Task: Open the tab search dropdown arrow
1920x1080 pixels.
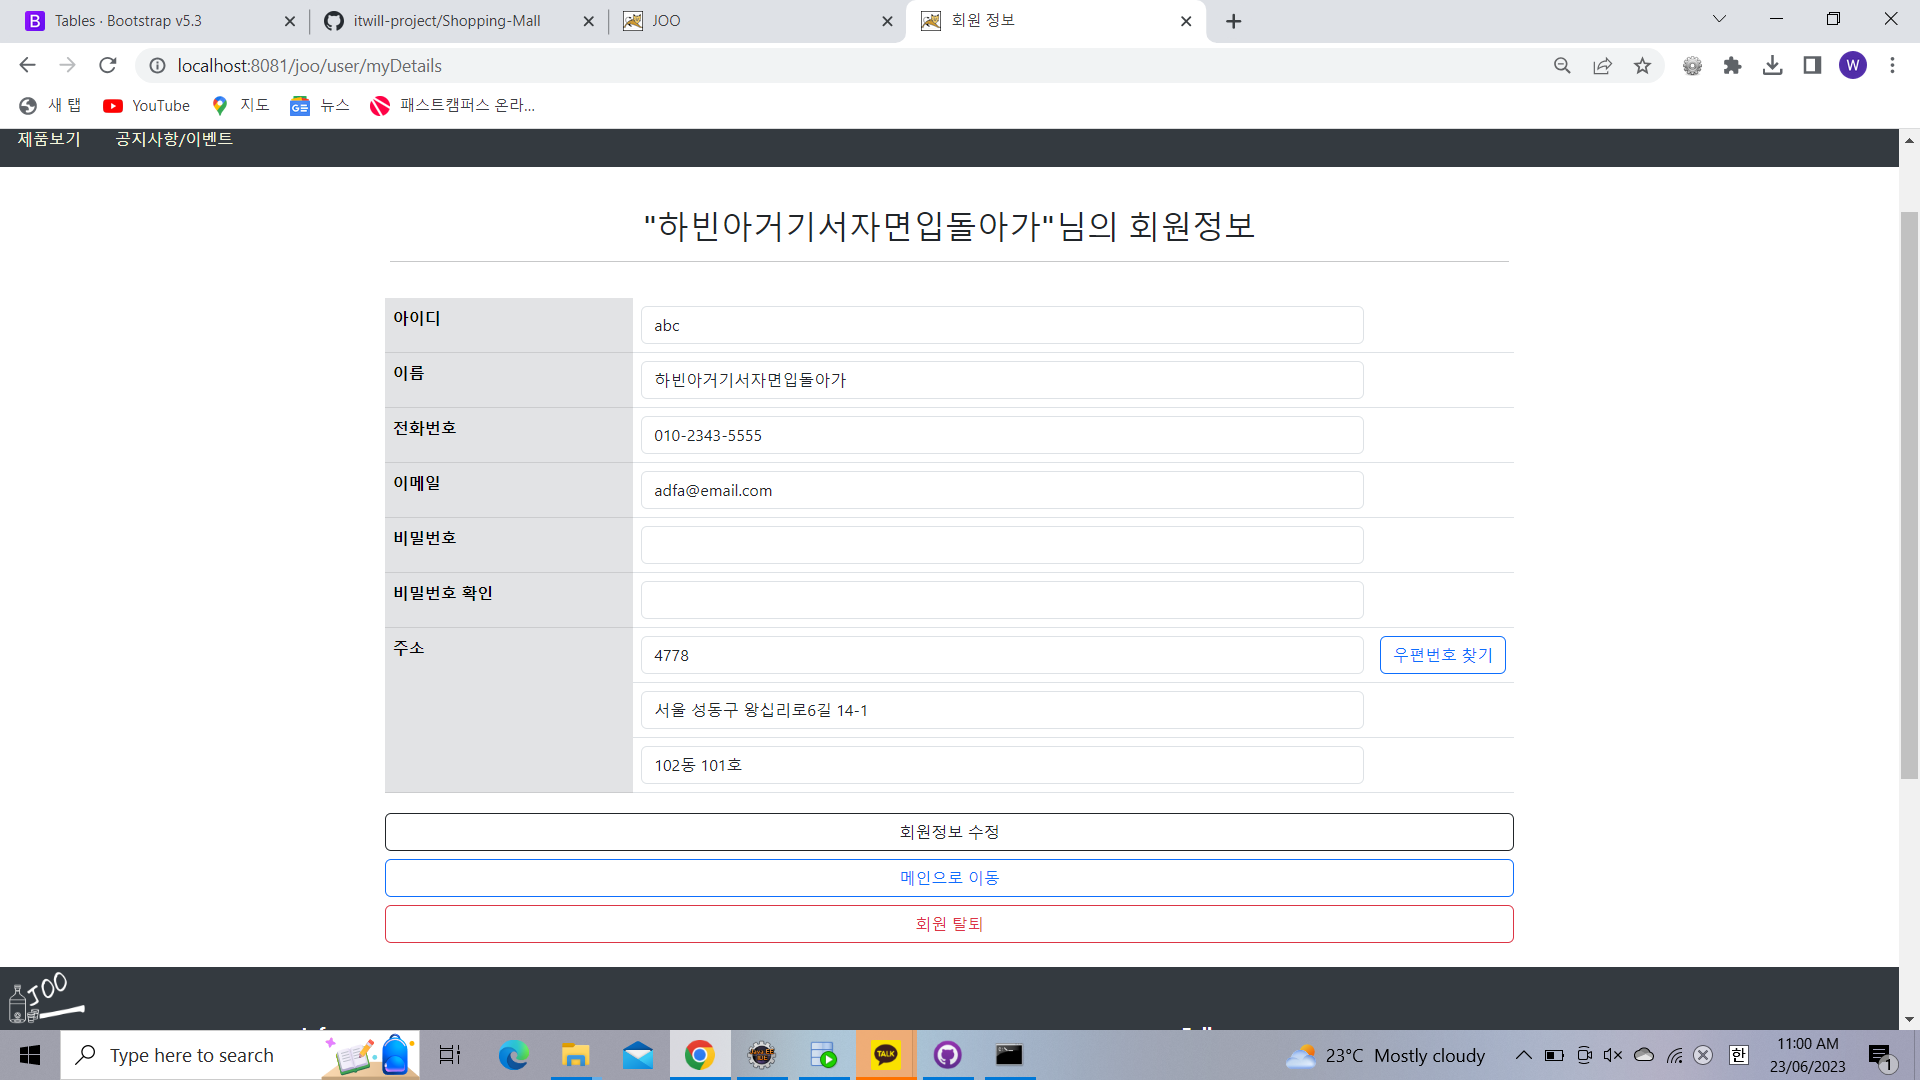Action: click(1719, 18)
